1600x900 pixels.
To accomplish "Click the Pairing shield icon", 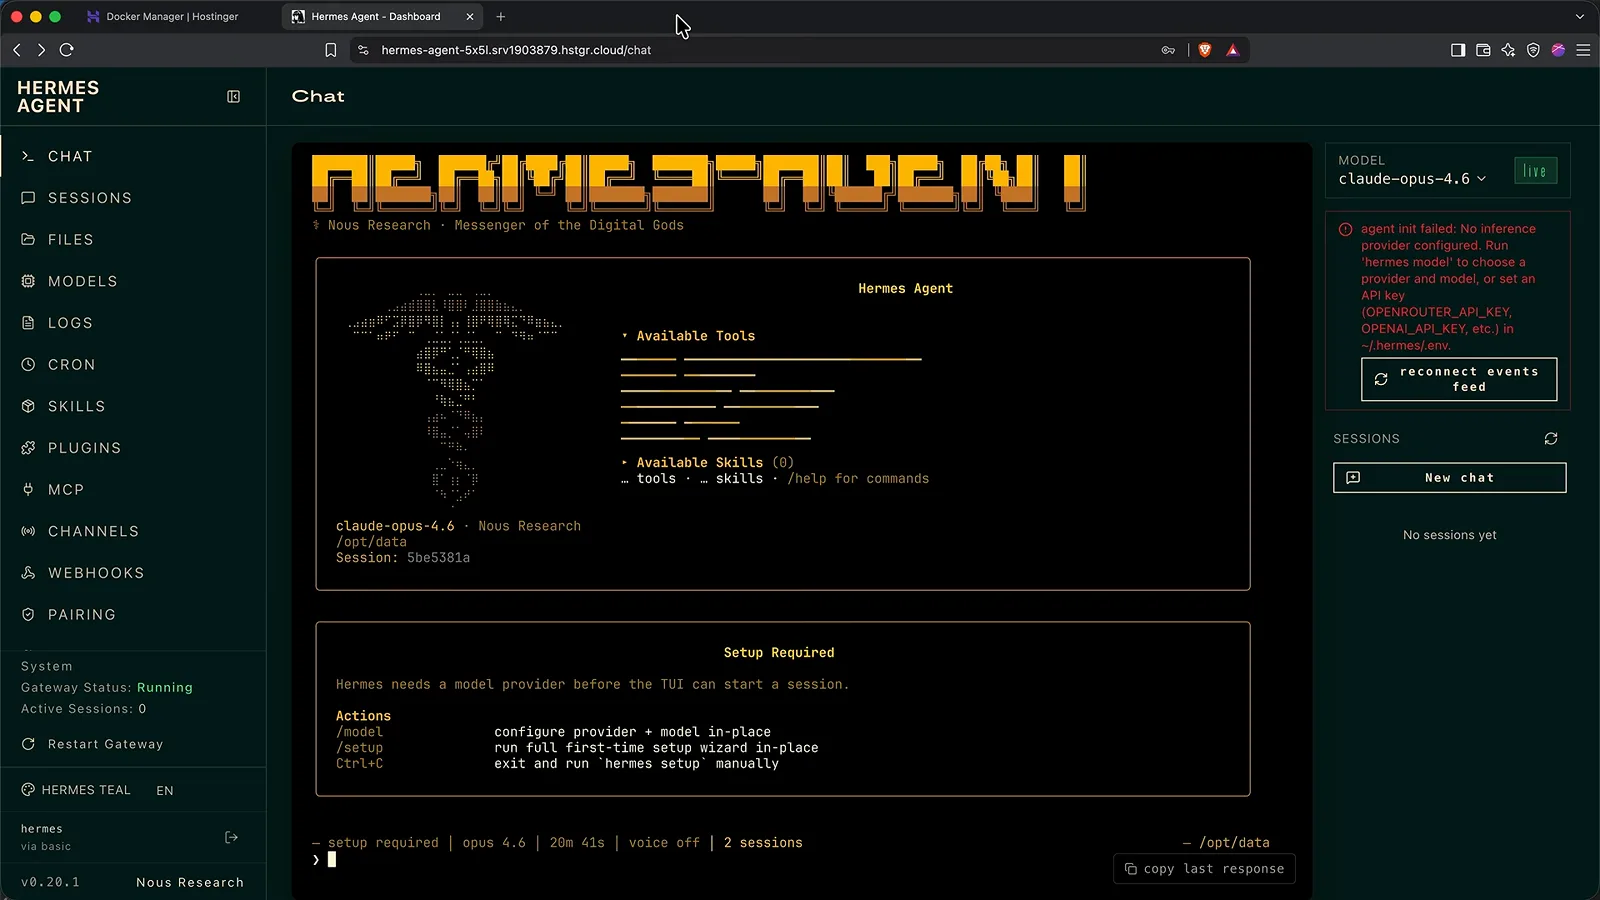I will 28,615.
